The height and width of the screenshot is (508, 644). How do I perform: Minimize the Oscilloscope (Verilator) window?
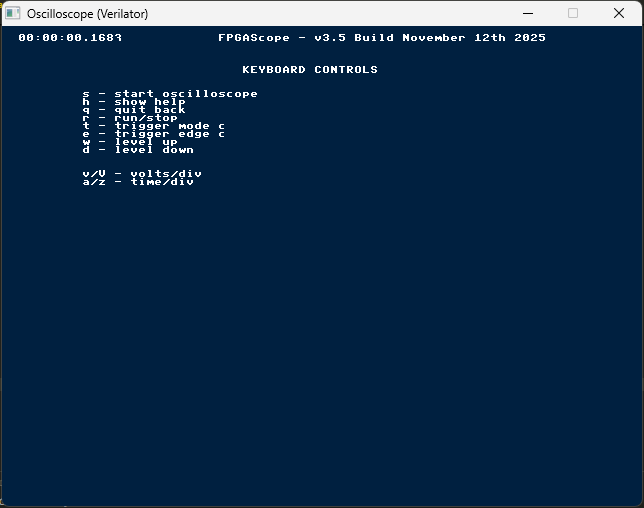click(527, 13)
